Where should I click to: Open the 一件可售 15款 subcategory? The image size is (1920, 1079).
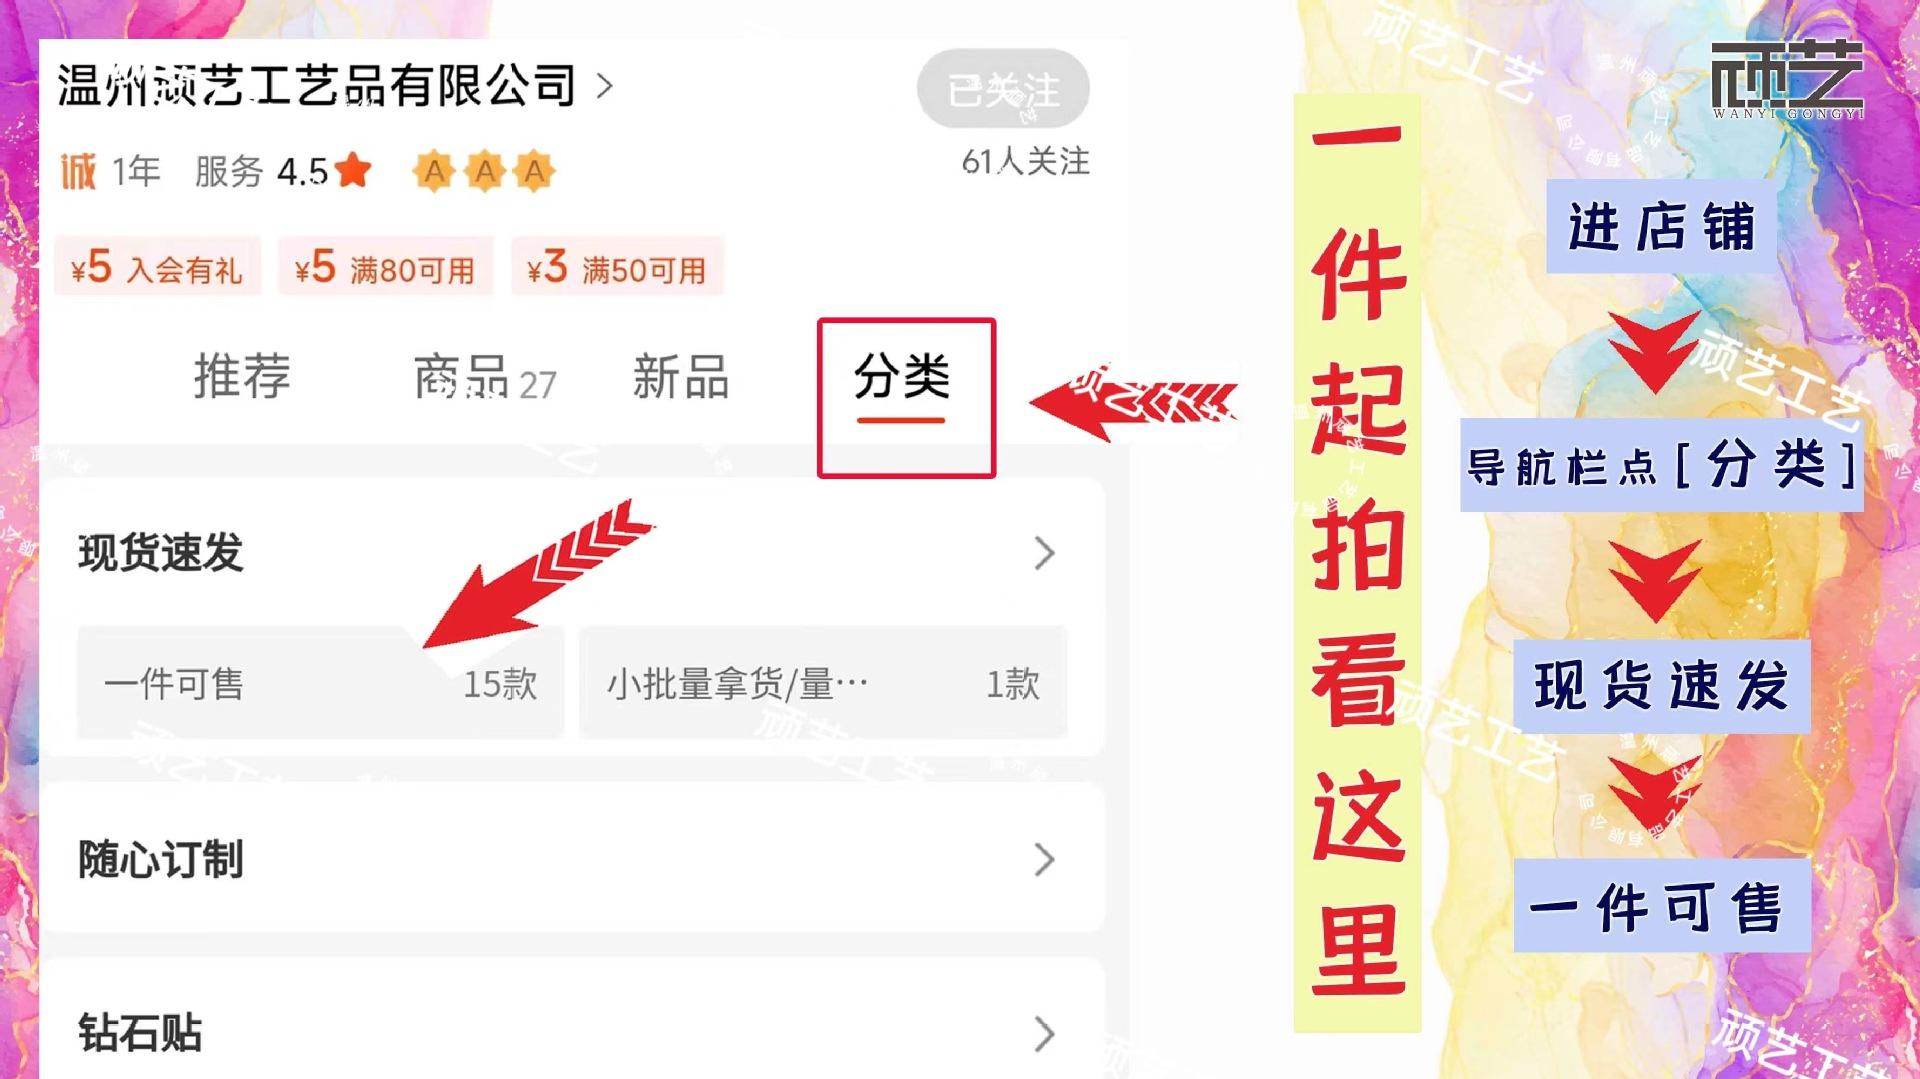[321, 684]
